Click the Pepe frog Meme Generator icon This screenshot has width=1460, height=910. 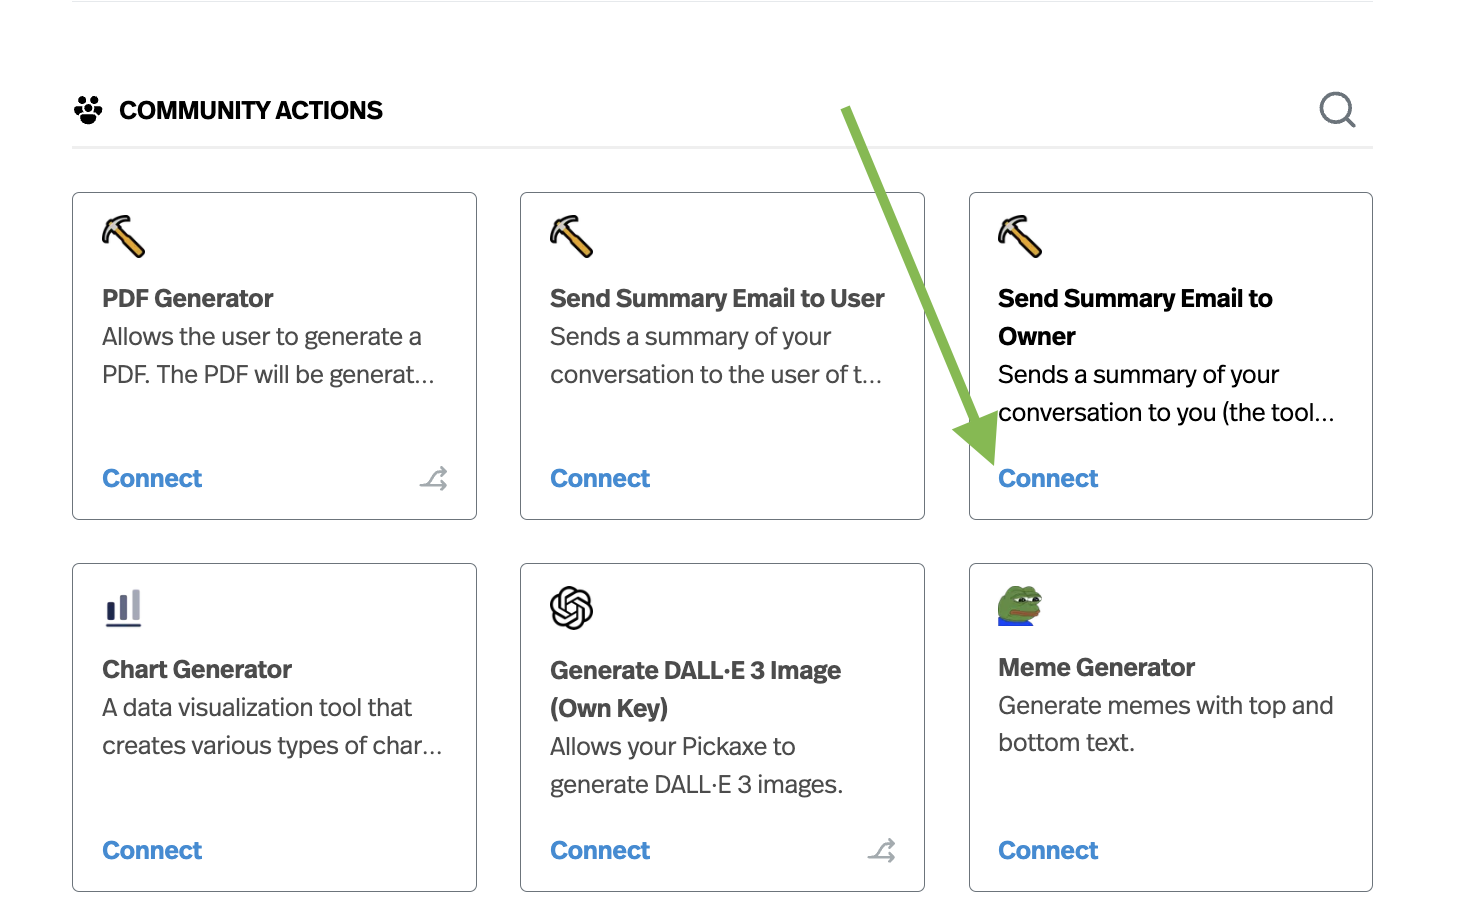tap(1020, 606)
